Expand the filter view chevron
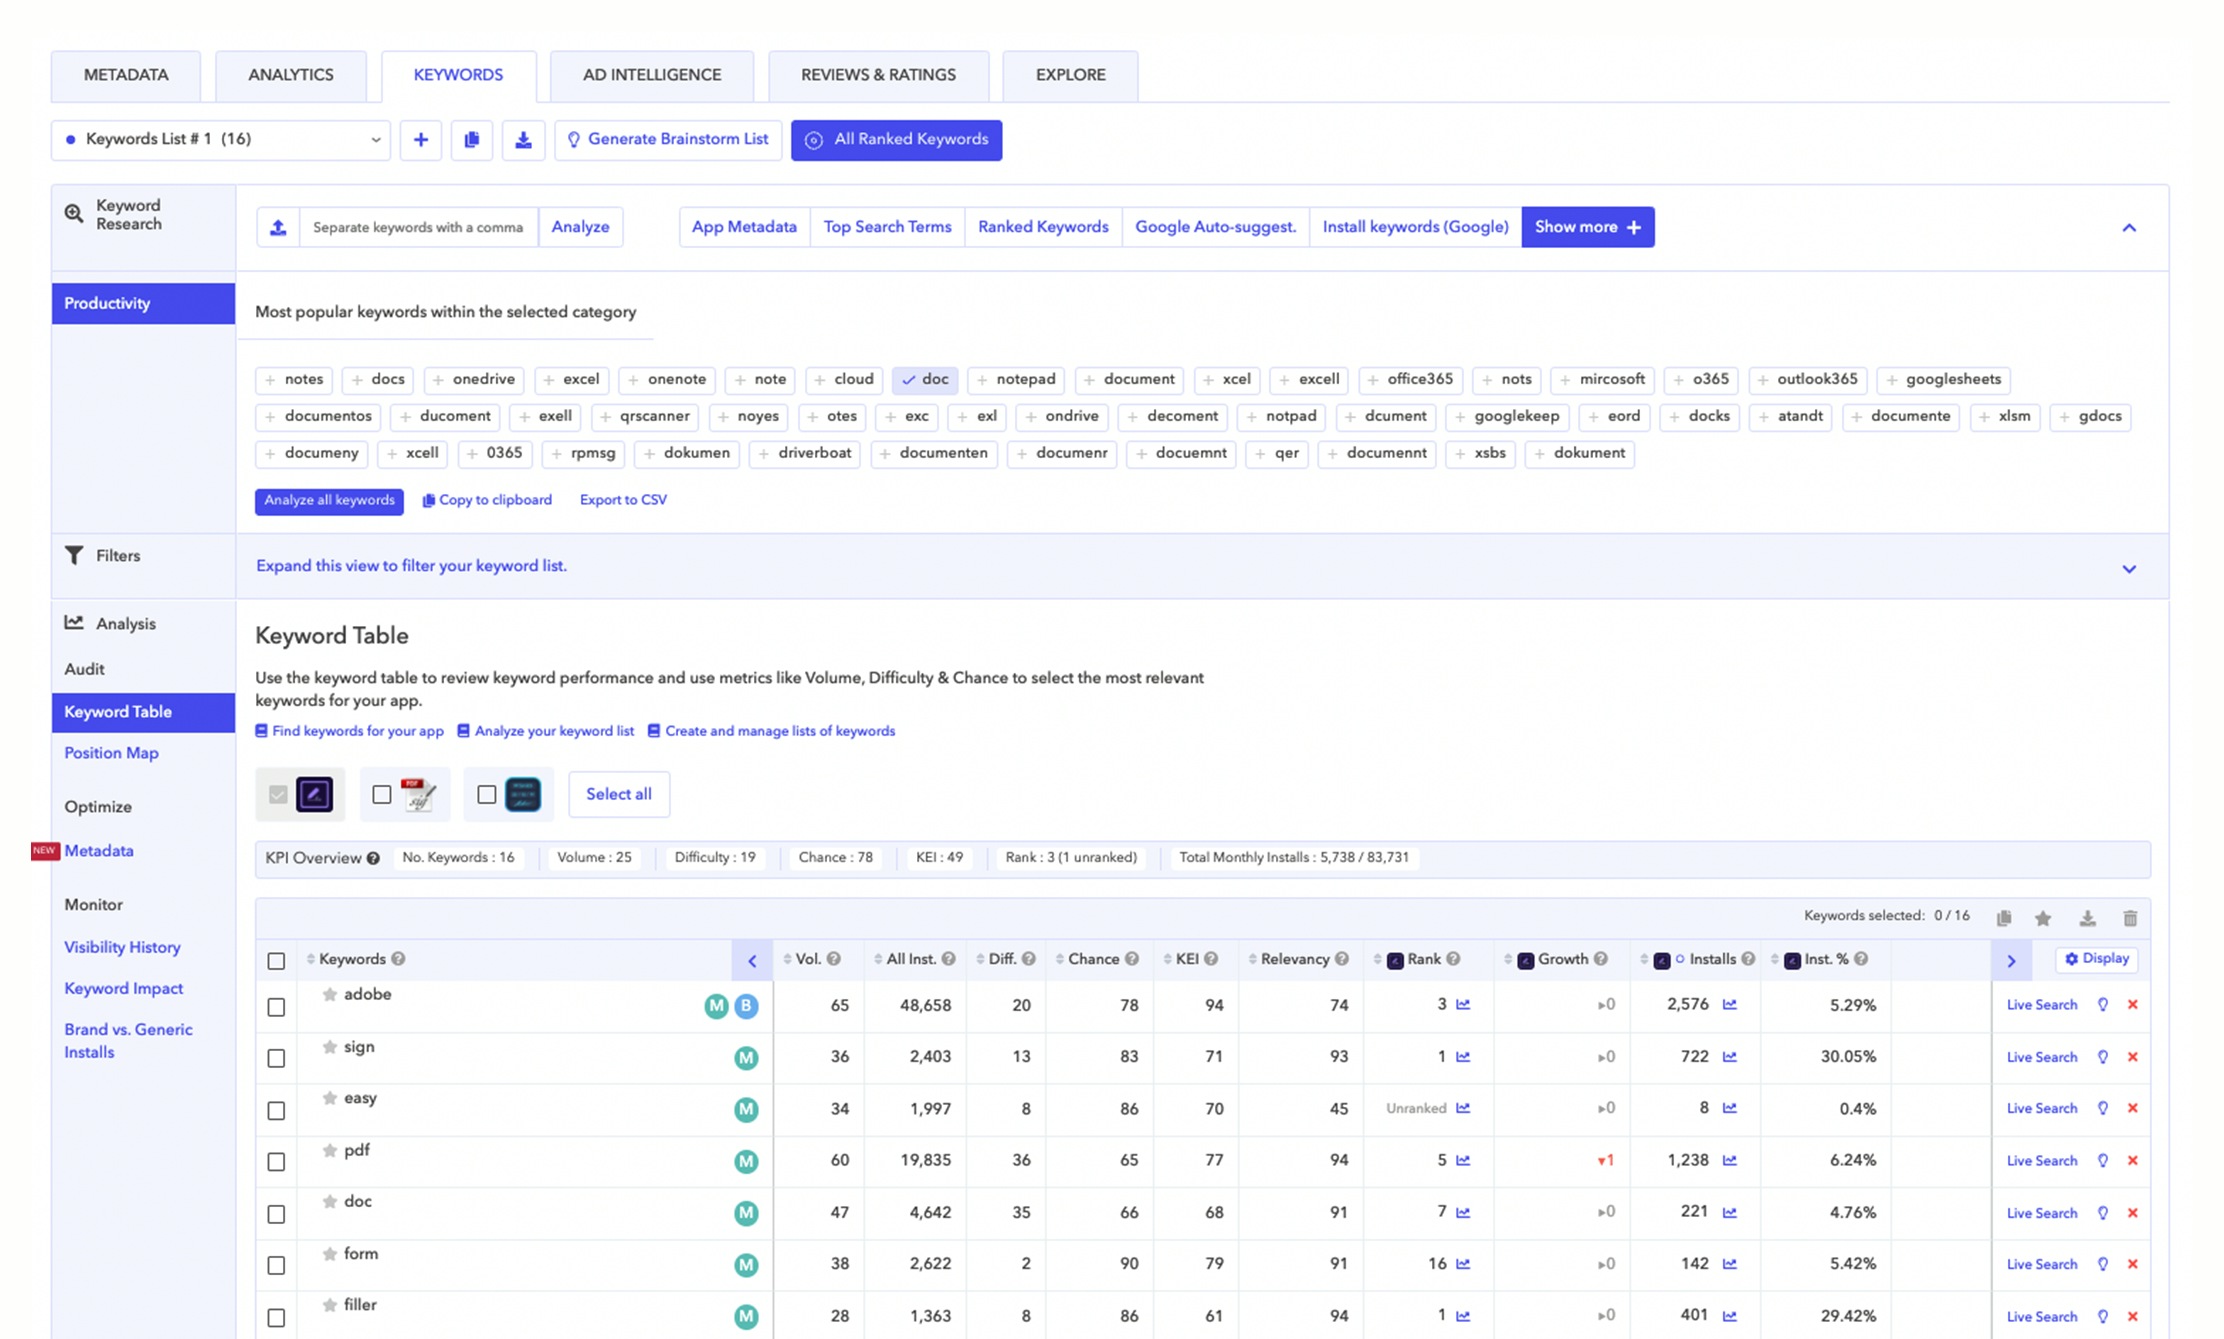2224x1339 pixels. tap(2129, 568)
